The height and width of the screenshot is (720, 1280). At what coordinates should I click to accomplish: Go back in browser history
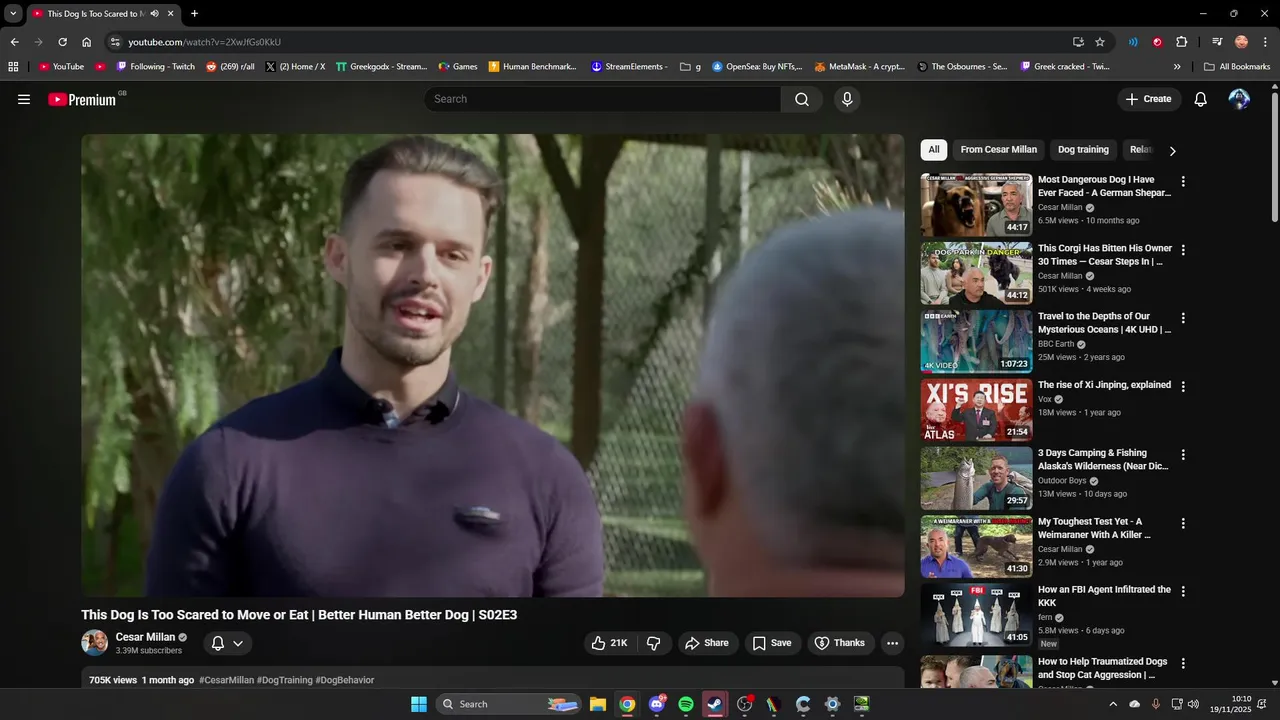[x=14, y=42]
